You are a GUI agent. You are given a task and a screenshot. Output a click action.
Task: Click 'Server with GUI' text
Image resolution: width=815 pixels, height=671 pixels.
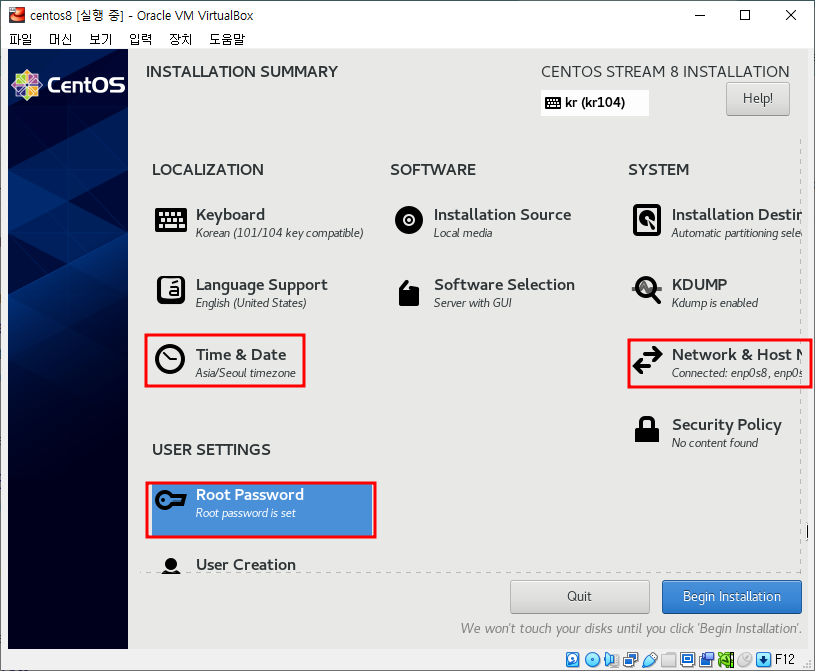pyautogui.click(x=472, y=303)
